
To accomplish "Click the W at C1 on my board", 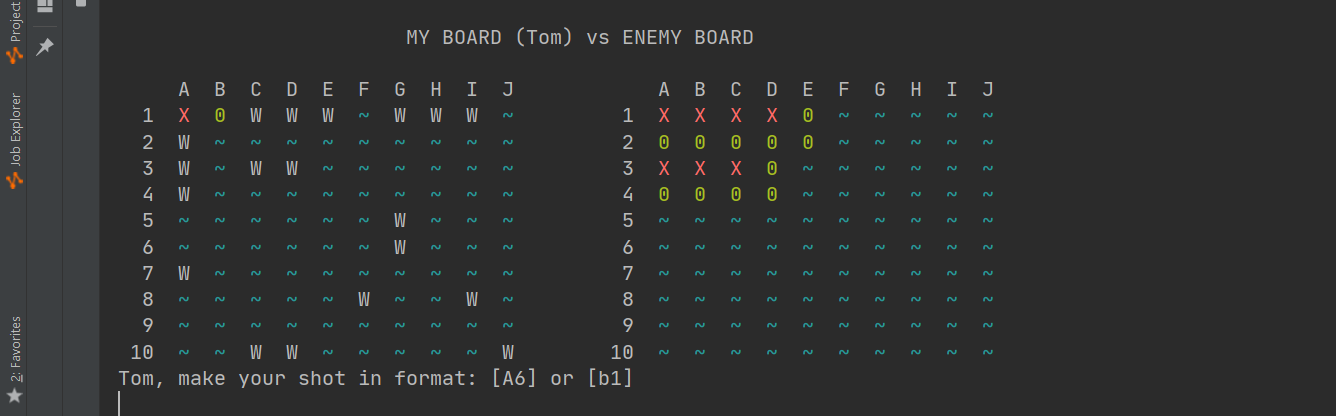I will click(256, 116).
